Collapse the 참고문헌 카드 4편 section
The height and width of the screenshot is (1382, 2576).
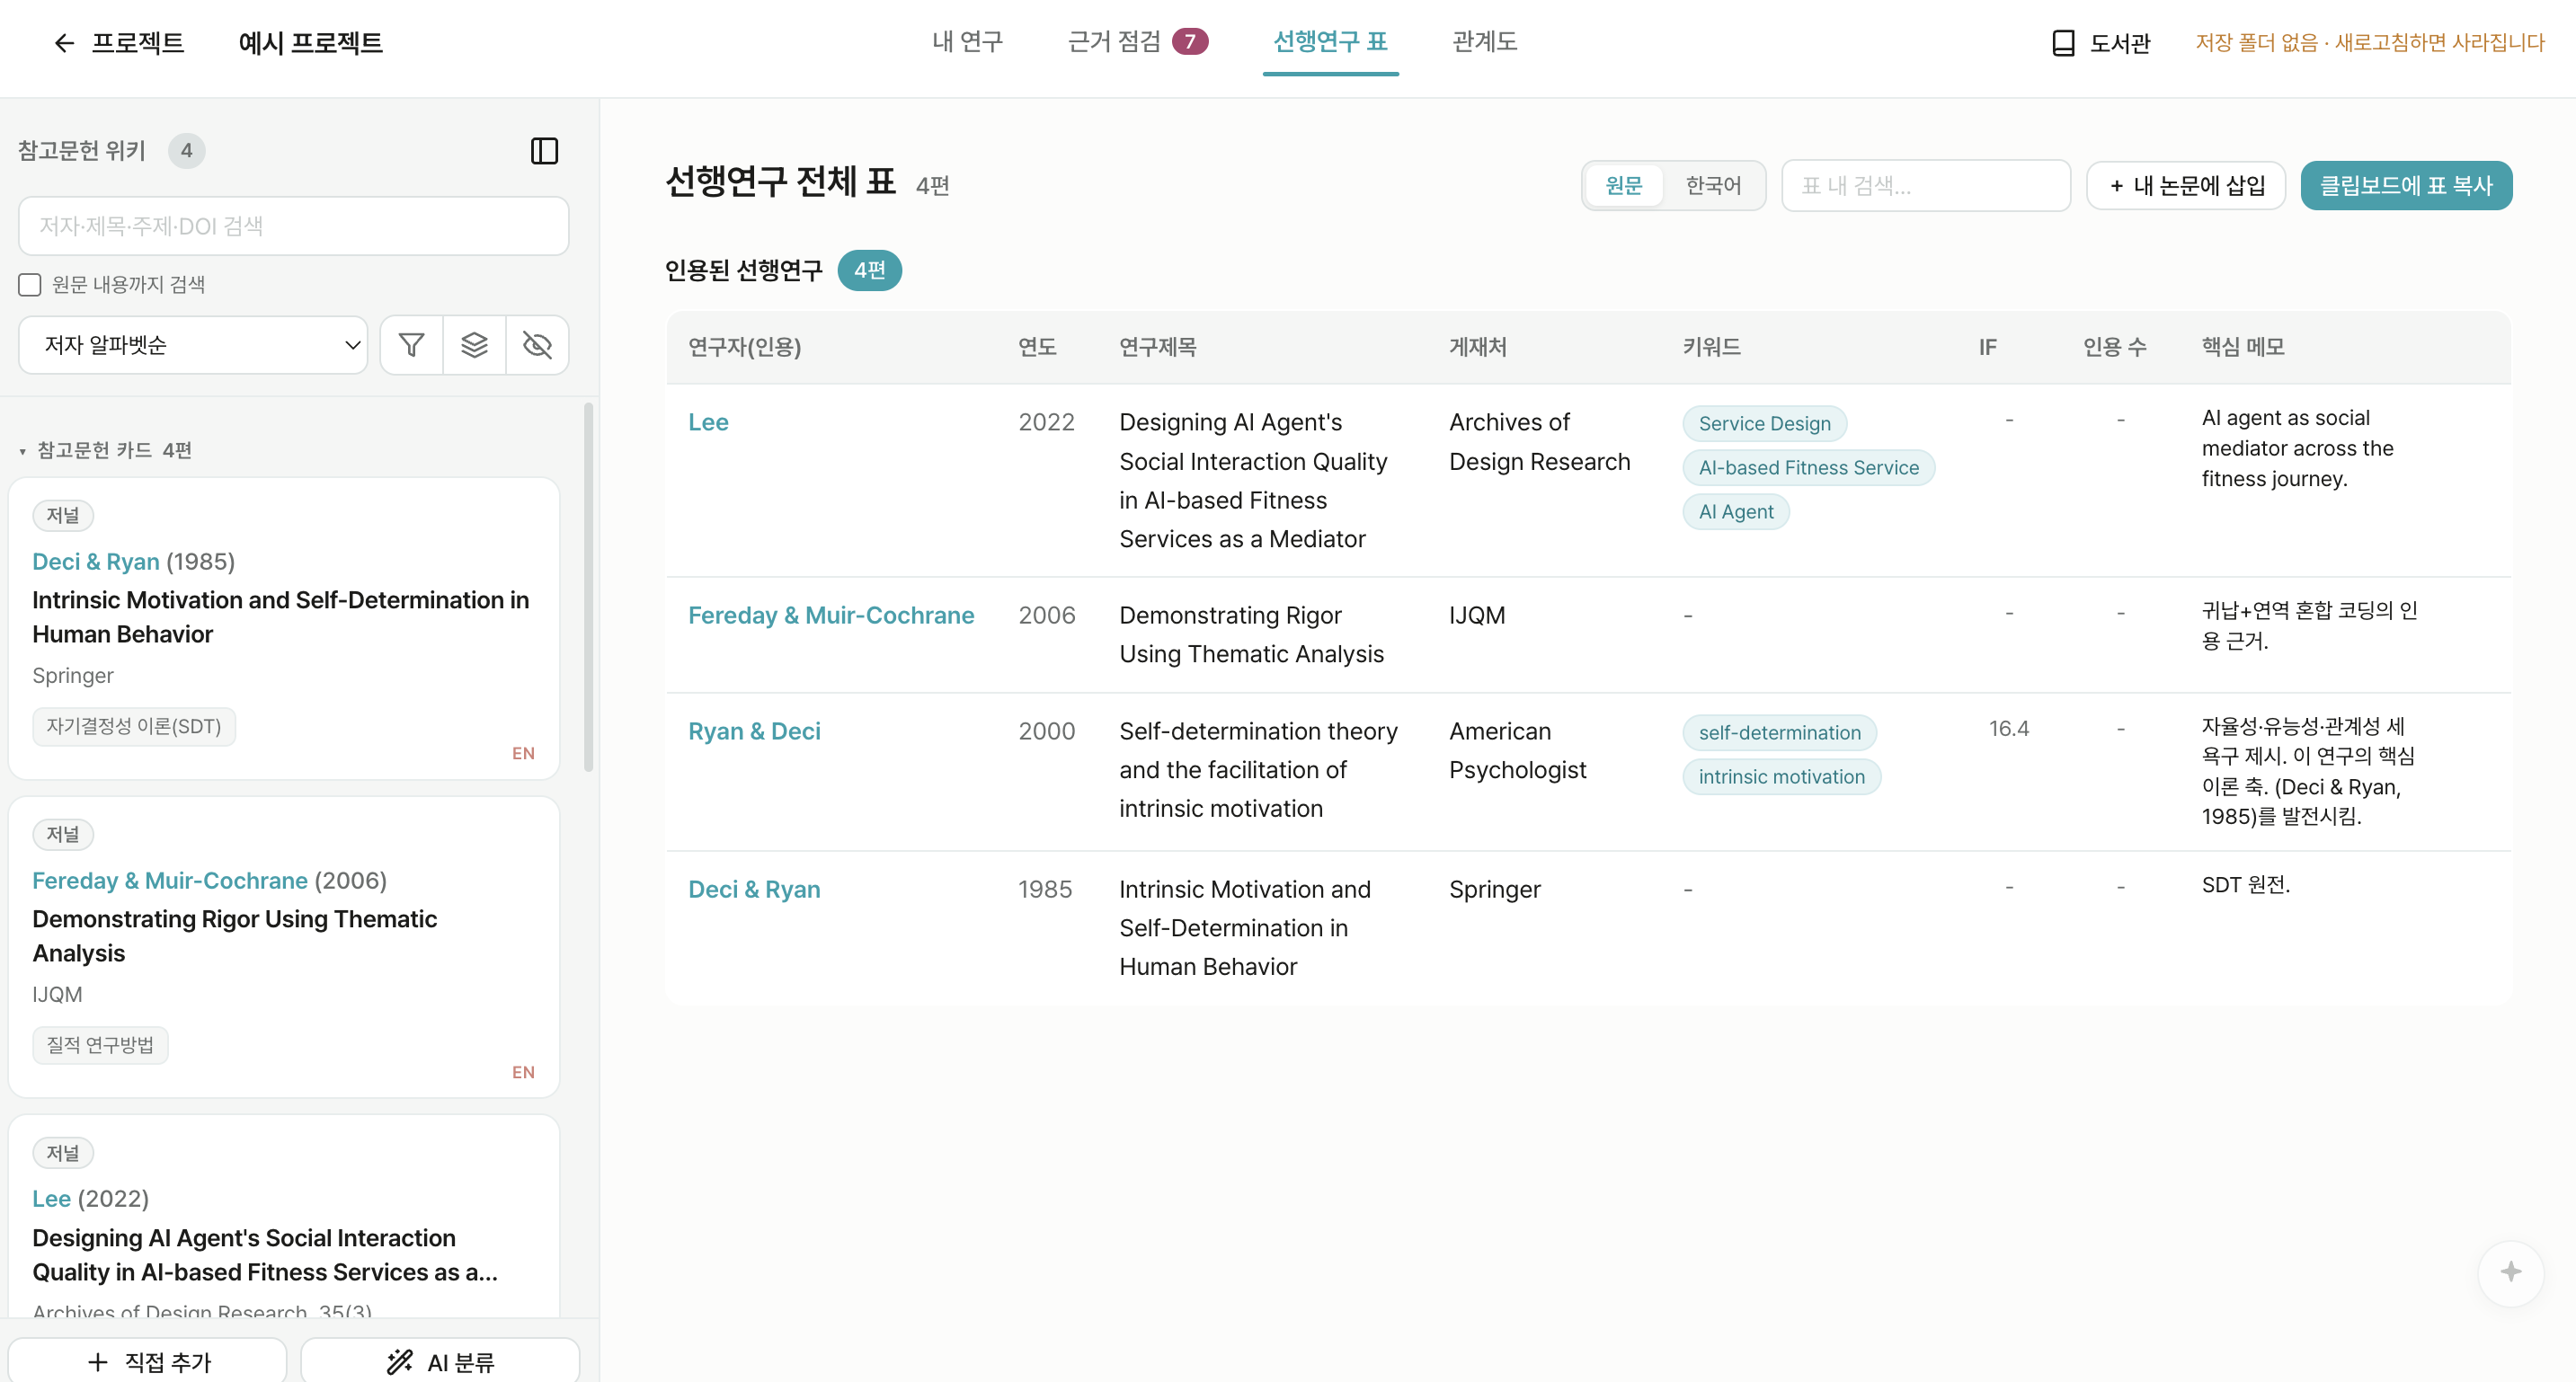coord(105,450)
